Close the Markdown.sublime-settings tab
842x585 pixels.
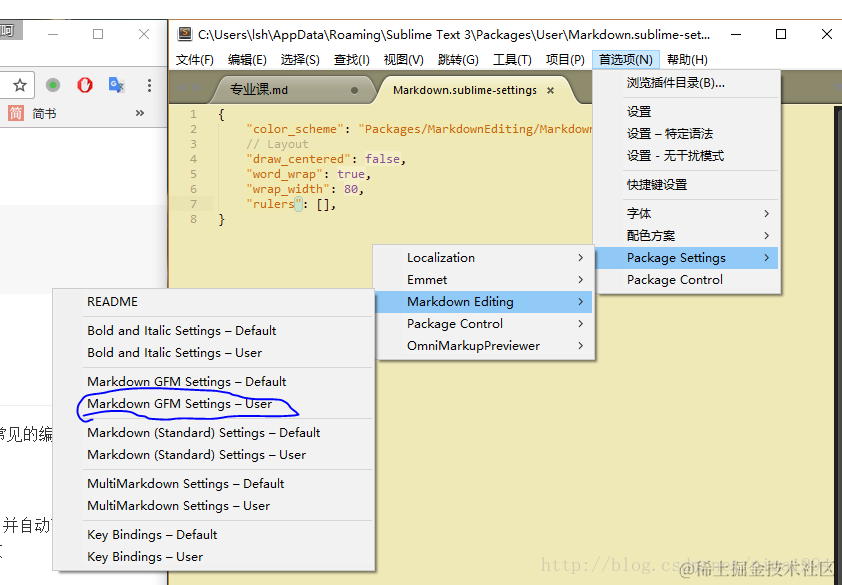pyautogui.click(x=550, y=90)
